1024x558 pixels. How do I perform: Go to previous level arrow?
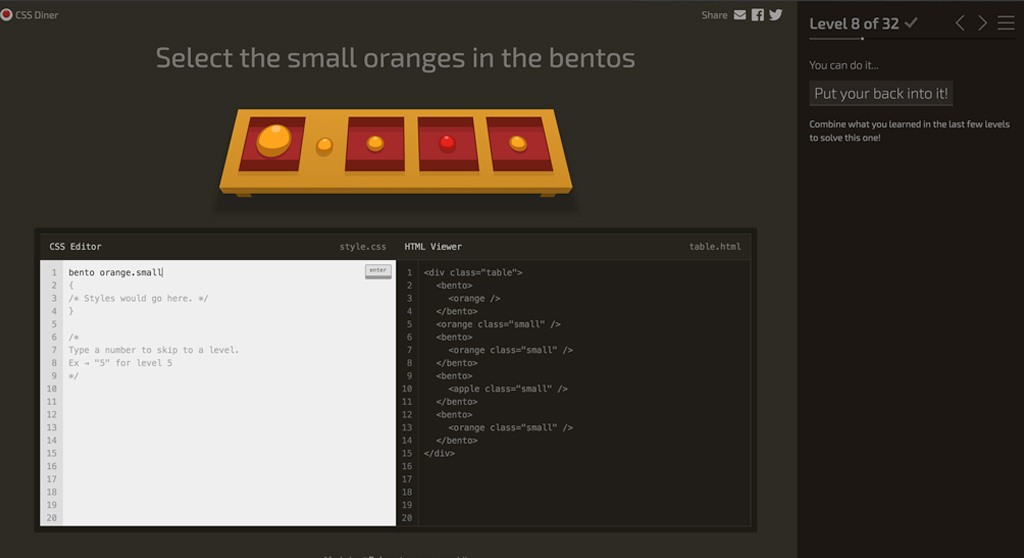pyautogui.click(x=960, y=23)
